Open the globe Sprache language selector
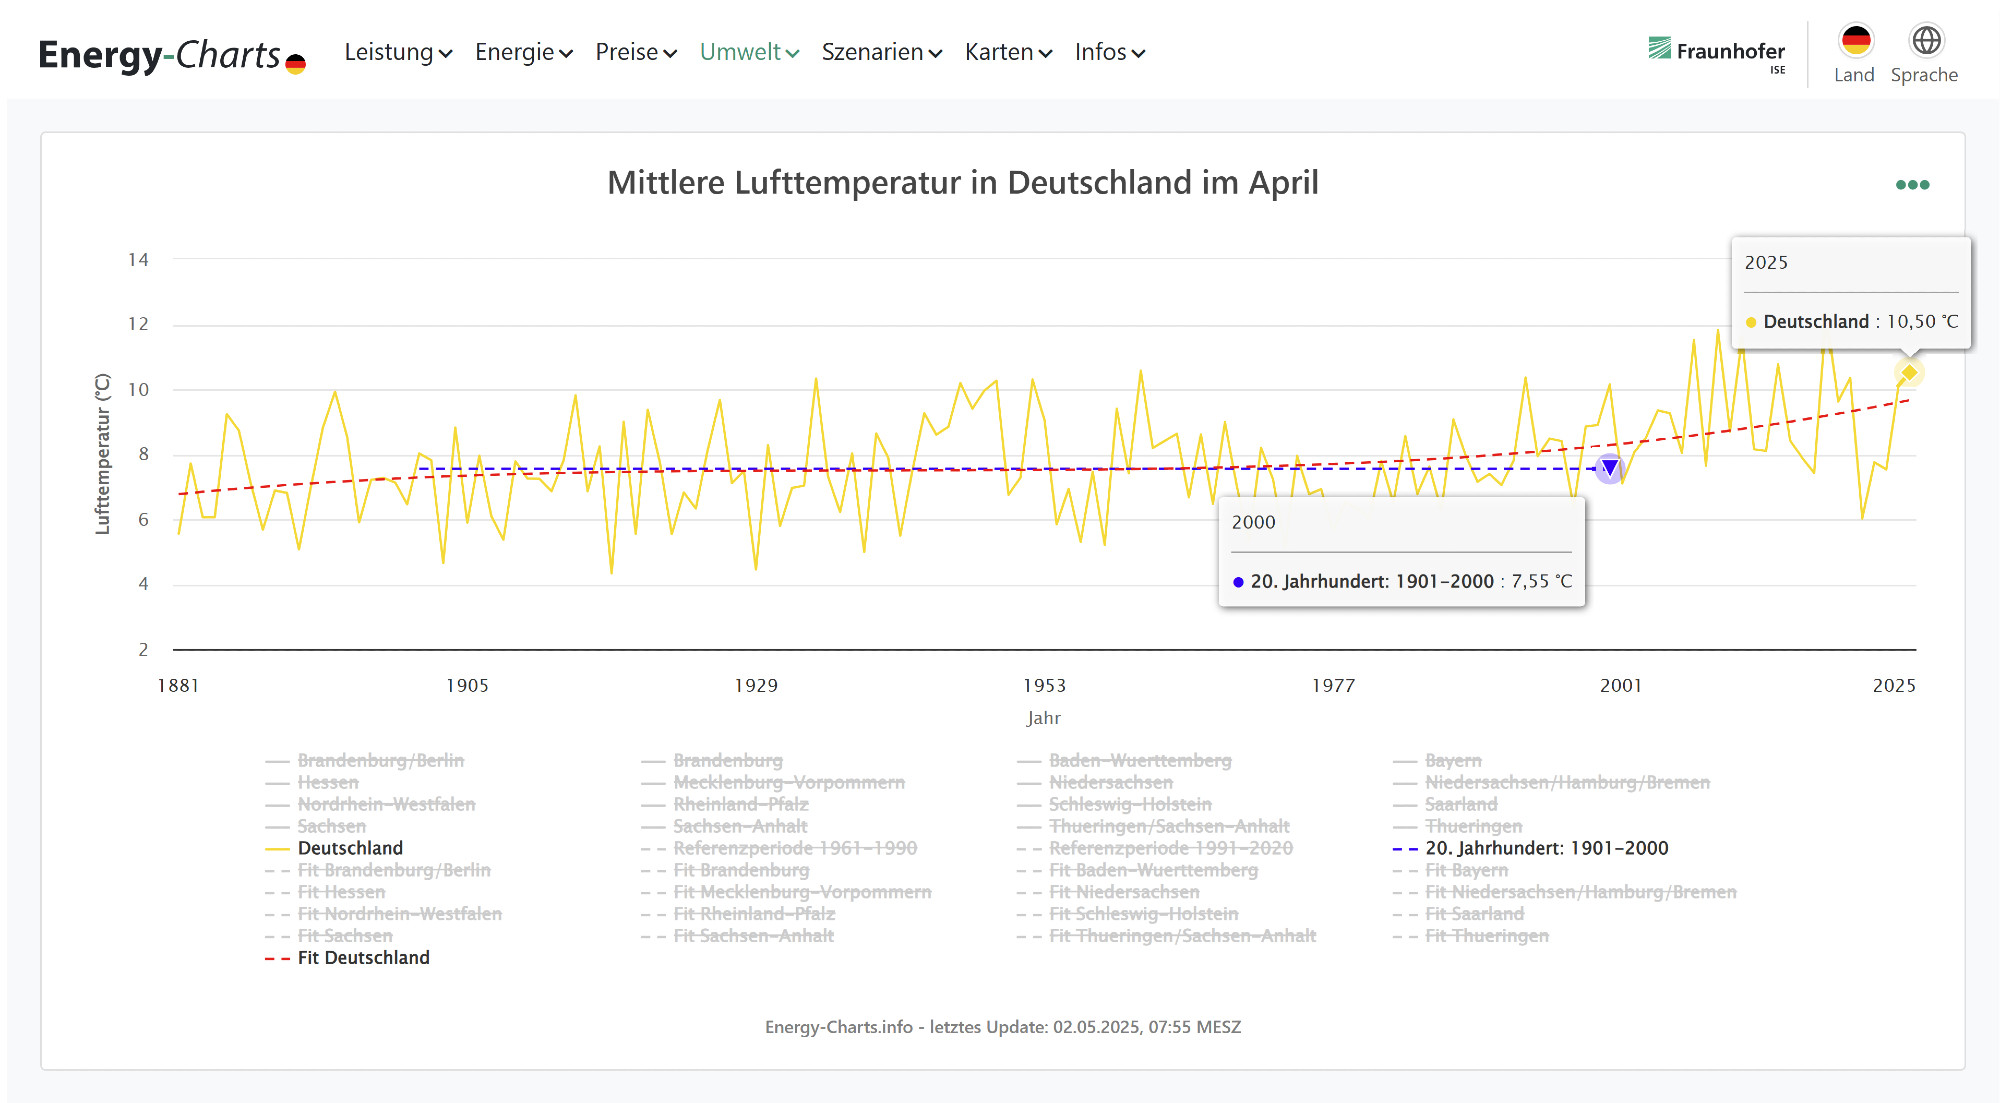 [1926, 41]
